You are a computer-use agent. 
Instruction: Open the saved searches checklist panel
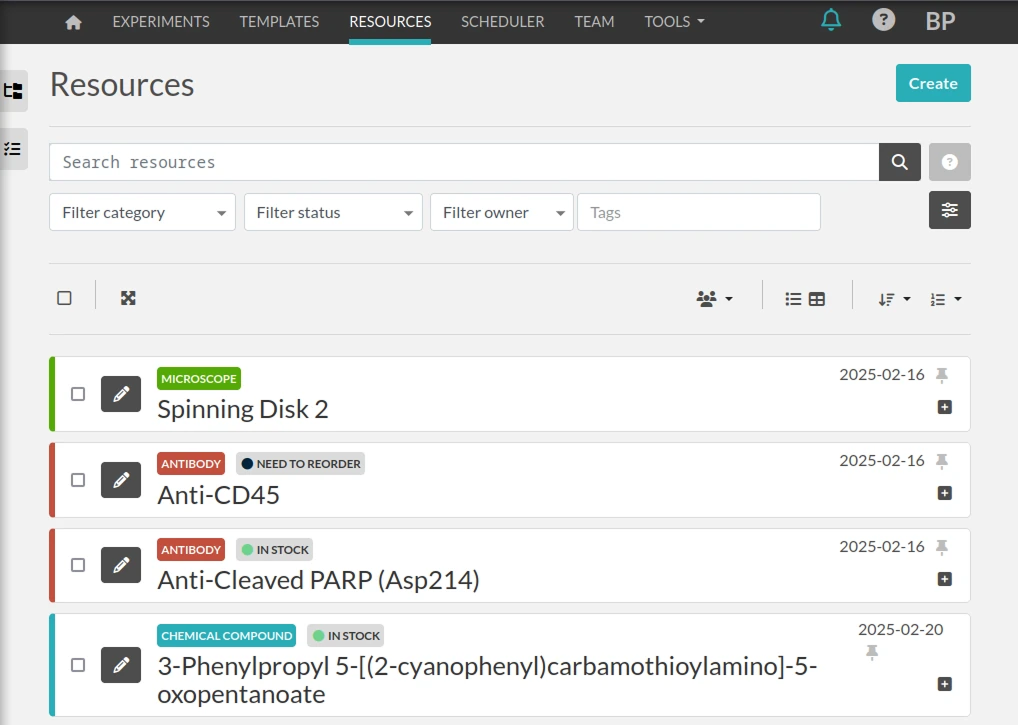13,148
